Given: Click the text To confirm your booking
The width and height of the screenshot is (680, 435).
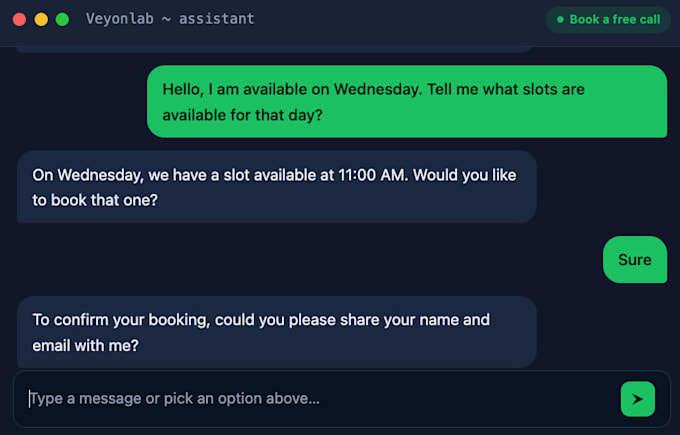Looking at the screenshot, I should [x=121, y=320].
